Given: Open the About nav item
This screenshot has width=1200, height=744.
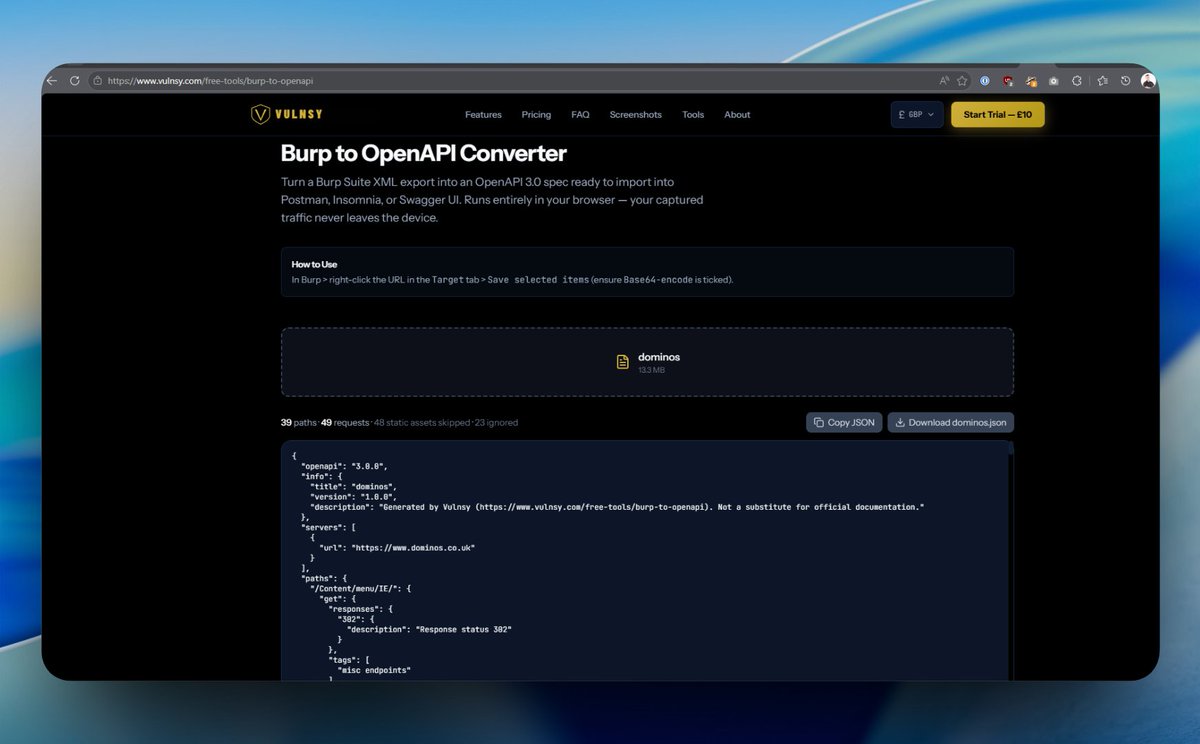Looking at the screenshot, I should pyautogui.click(x=737, y=115).
